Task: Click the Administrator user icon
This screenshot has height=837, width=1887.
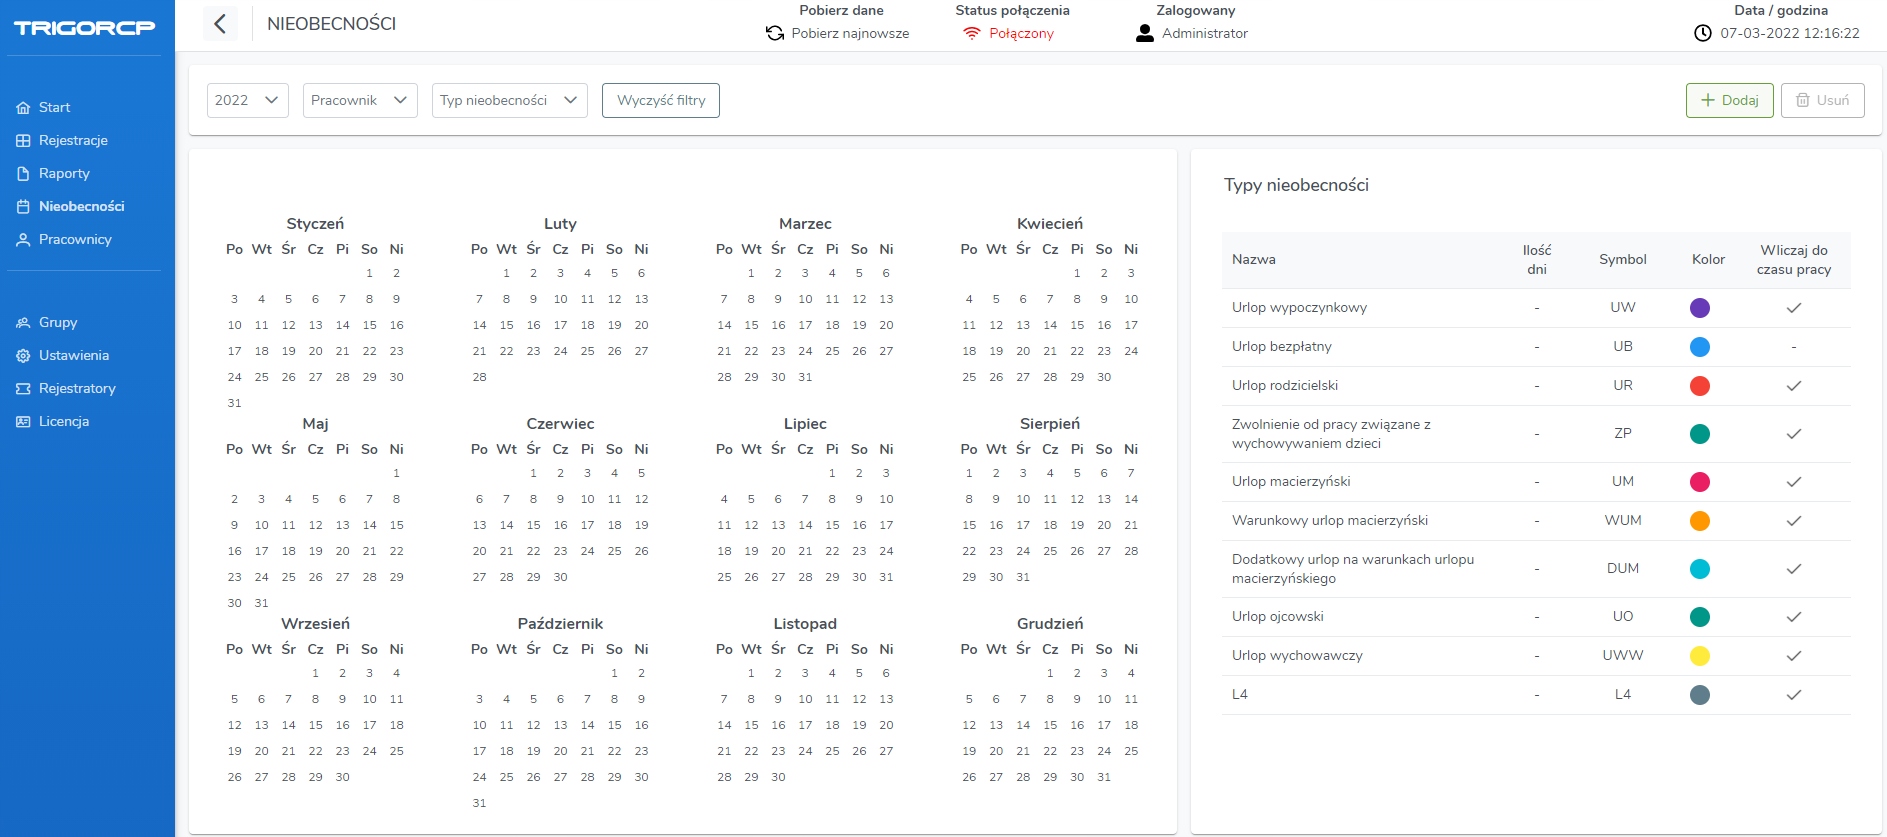Action: pyautogui.click(x=1145, y=33)
